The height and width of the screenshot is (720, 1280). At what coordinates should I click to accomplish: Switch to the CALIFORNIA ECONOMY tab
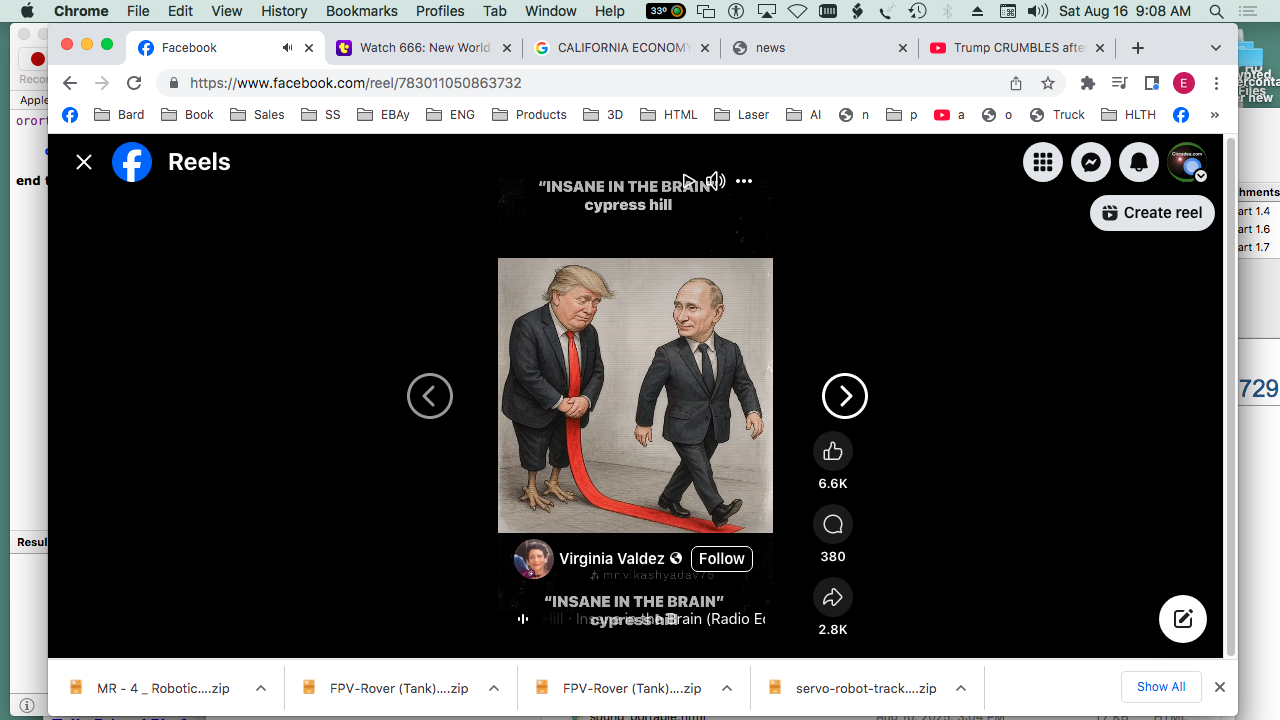[622, 48]
